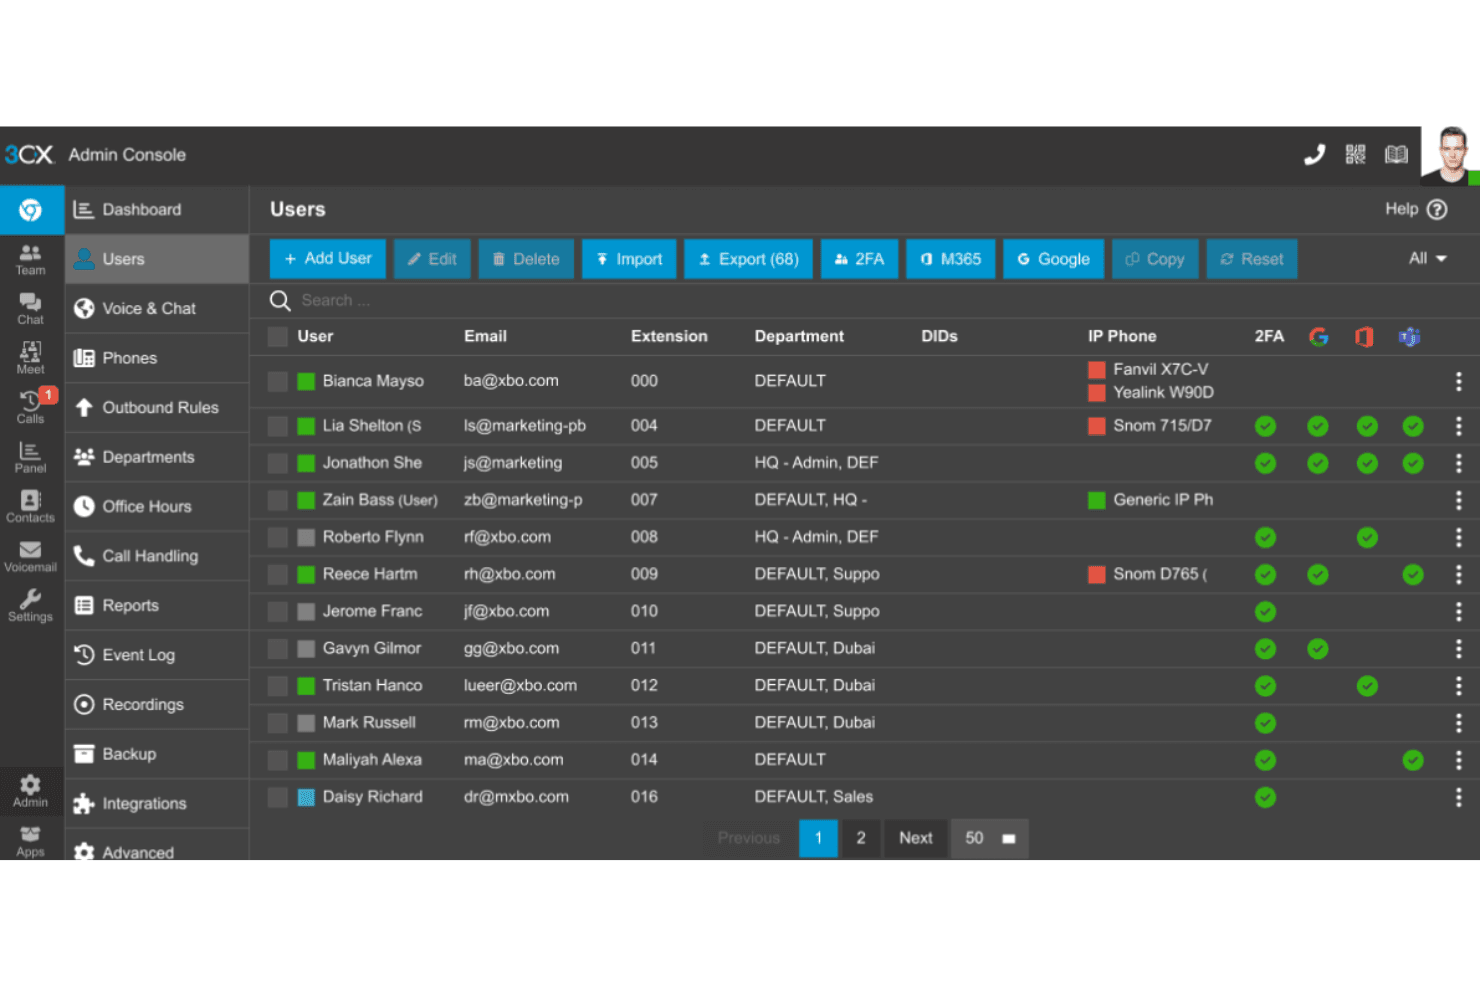Viewport: 1480px width, 987px height.
Task: Open Backup in admin menu
Action: click(x=157, y=754)
